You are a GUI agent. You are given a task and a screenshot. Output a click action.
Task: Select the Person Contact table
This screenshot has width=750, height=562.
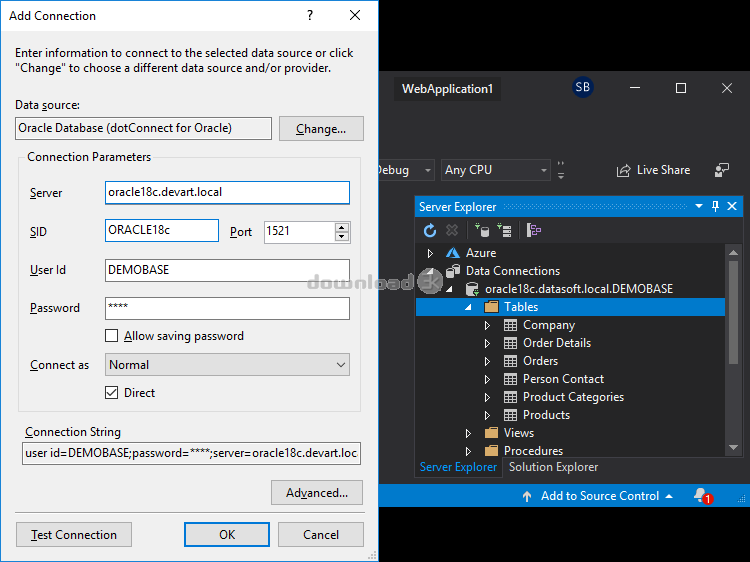(x=563, y=379)
